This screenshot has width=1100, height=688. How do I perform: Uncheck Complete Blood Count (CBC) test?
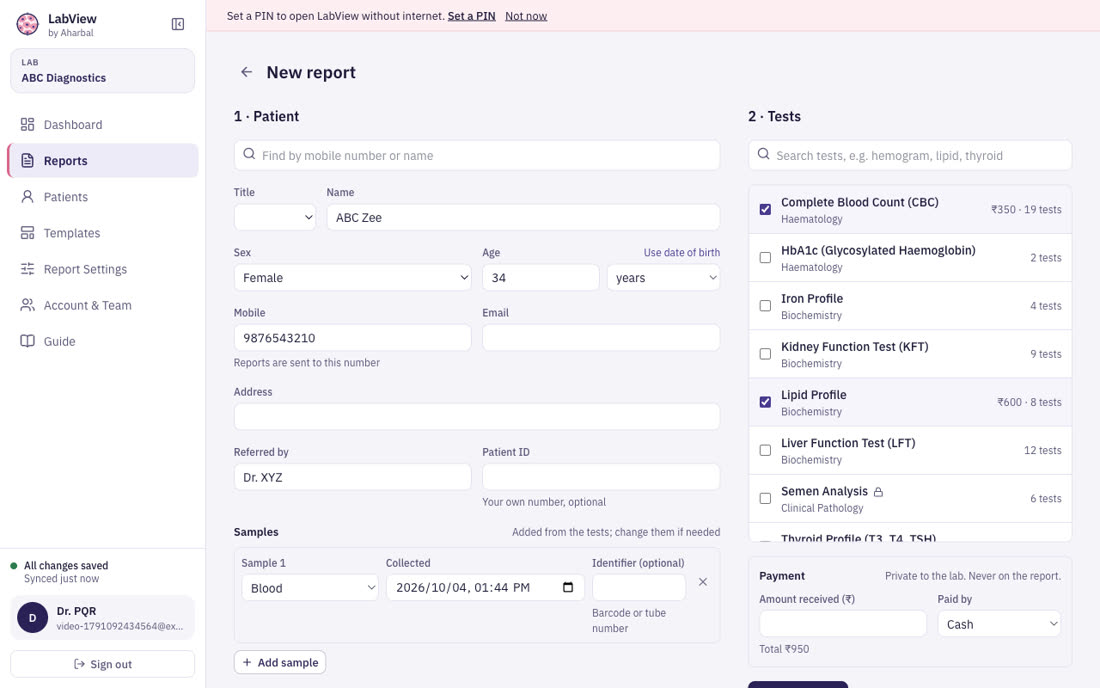coord(765,209)
